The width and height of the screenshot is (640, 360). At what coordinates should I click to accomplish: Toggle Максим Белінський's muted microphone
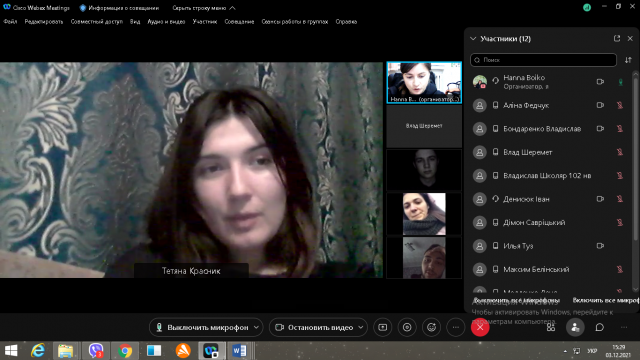click(620, 269)
